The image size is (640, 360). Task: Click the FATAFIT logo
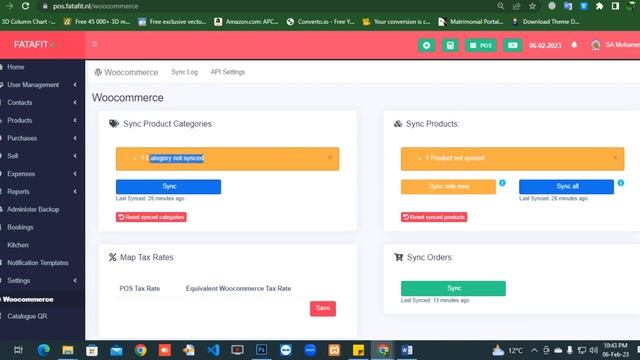coord(33,44)
